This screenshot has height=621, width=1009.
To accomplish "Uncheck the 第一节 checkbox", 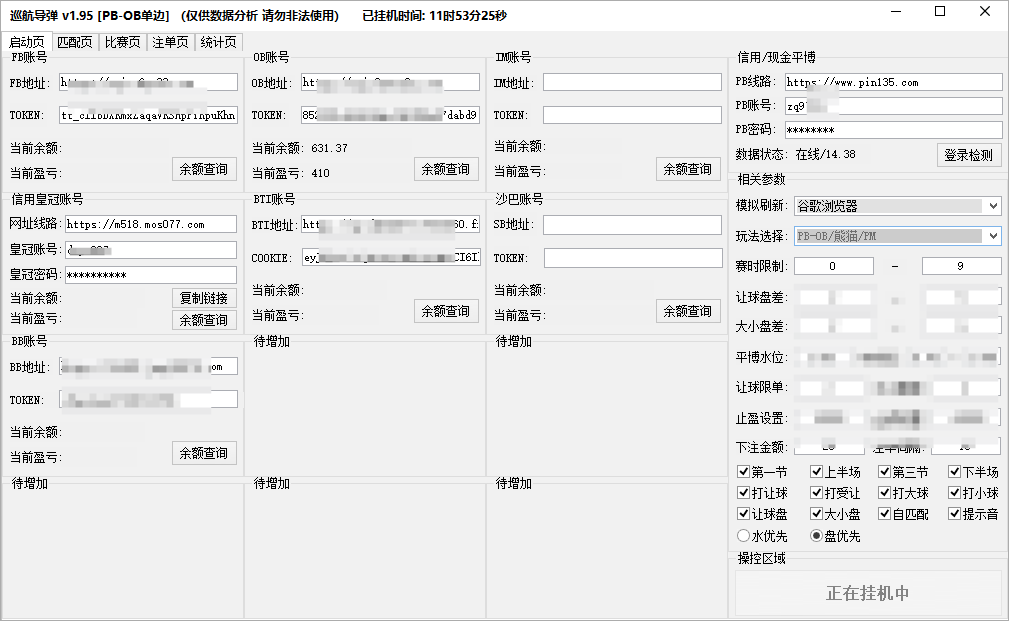I will coord(743,472).
